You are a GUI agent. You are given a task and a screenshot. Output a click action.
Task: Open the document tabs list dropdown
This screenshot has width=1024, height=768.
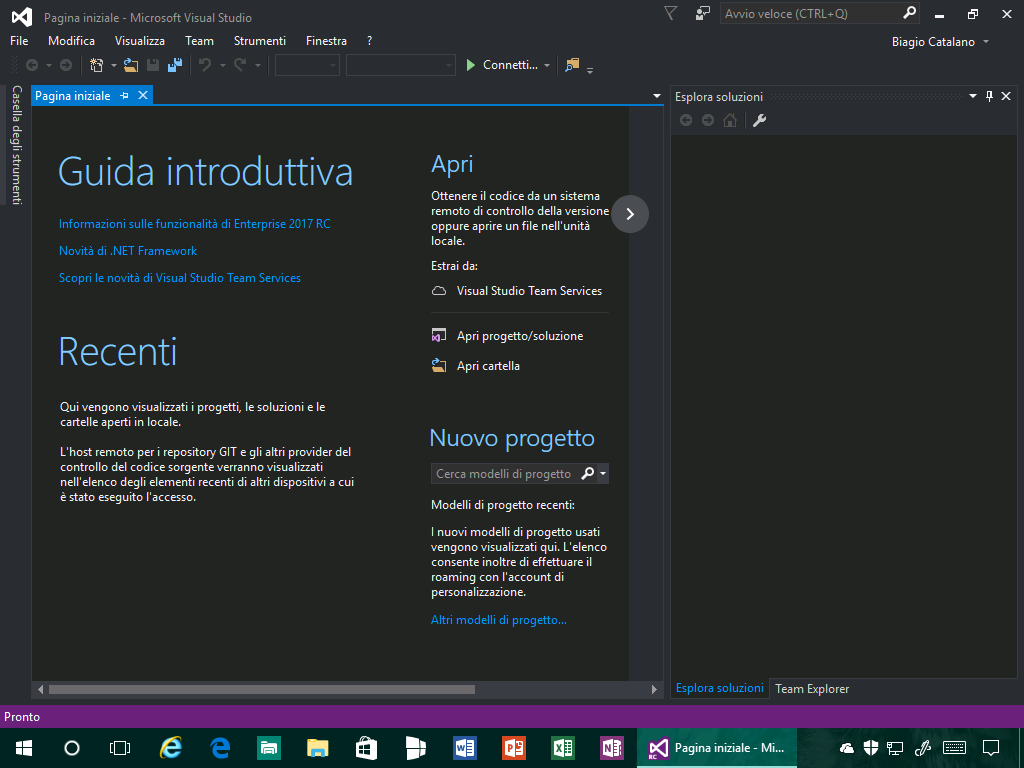[x=656, y=96]
